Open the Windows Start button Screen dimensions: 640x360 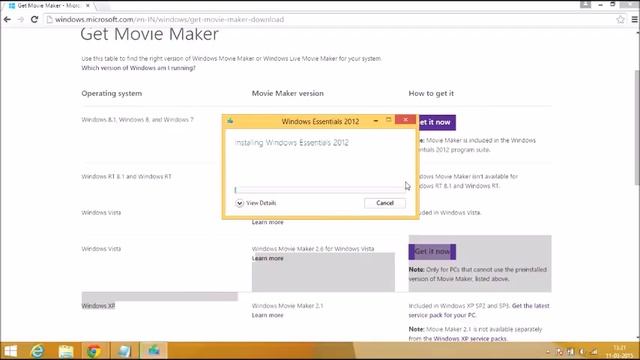[10, 351]
